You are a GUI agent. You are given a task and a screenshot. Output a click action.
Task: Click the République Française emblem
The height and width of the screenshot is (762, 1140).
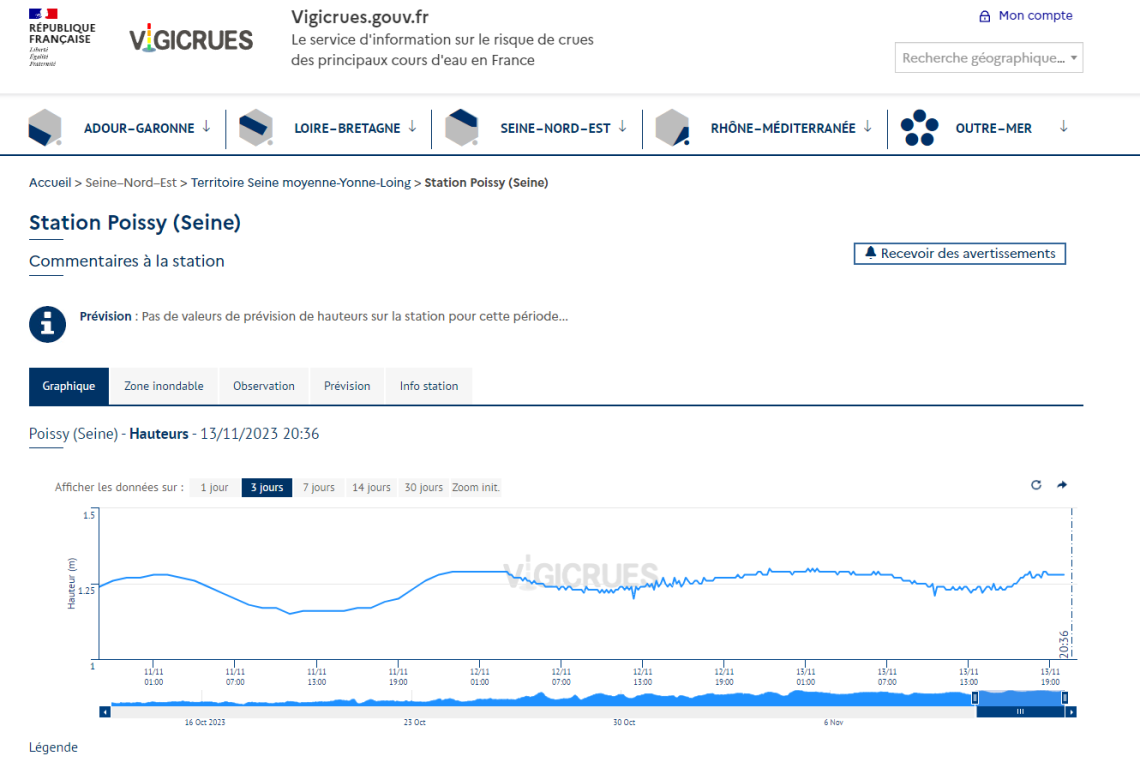[62, 37]
